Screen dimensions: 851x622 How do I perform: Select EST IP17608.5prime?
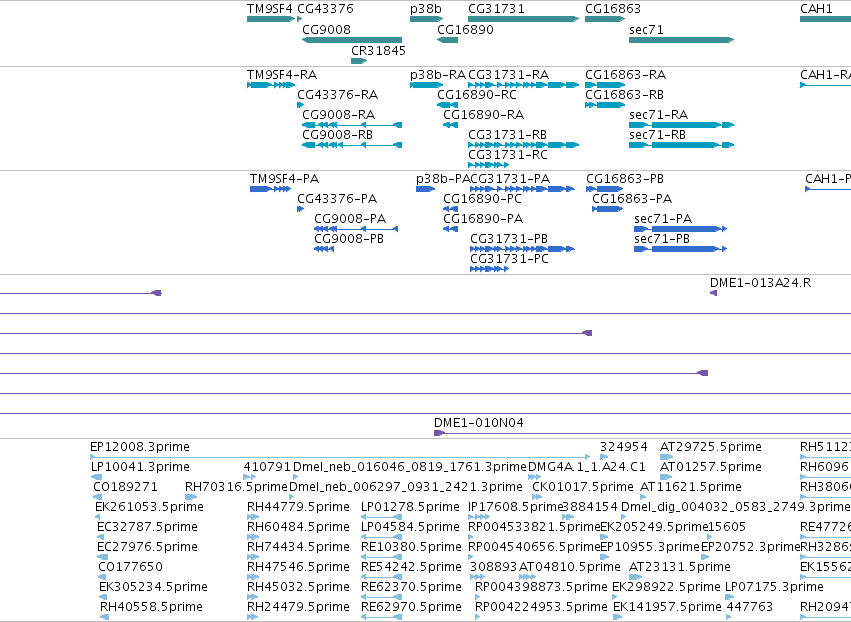[478, 517]
